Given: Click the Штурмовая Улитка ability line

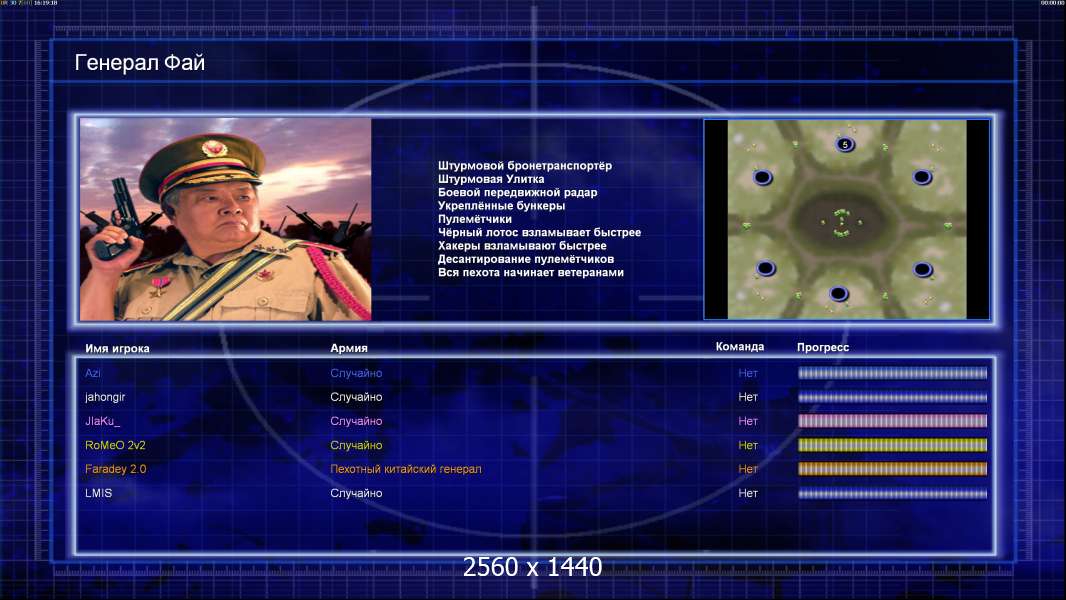Looking at the screenshot, I should point(491,179).
